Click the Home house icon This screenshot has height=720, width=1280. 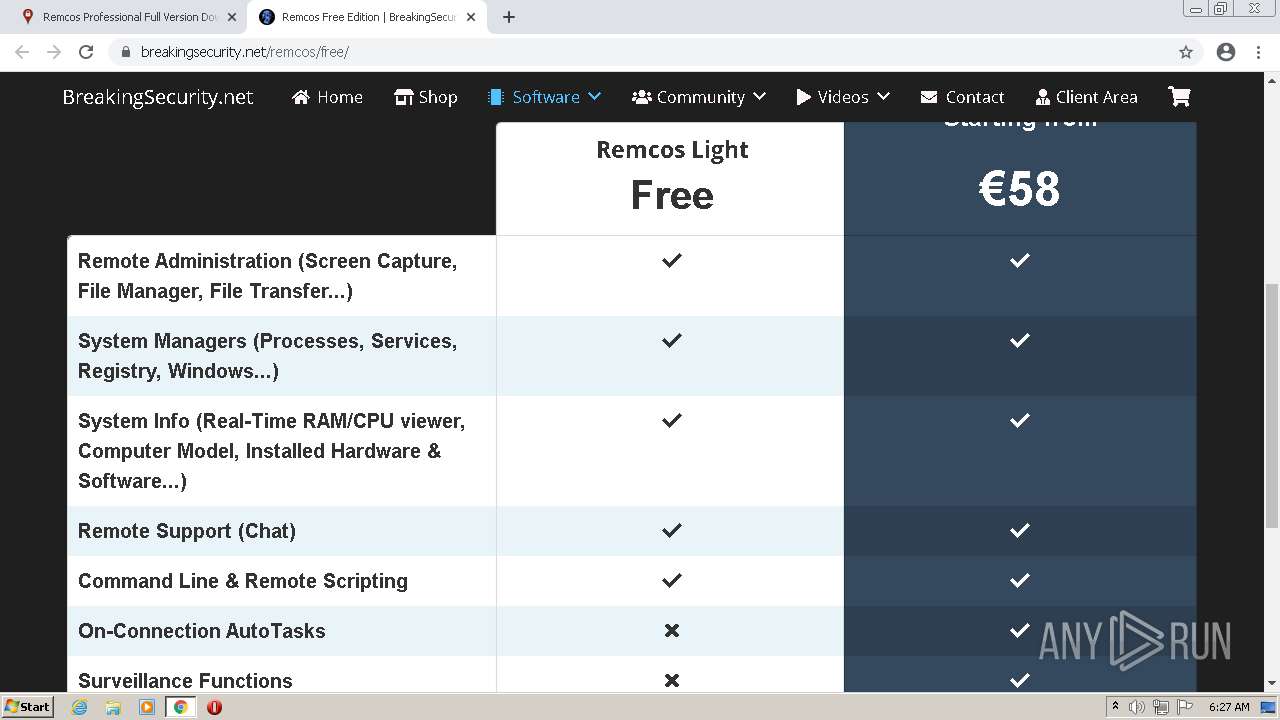point(300,97)
